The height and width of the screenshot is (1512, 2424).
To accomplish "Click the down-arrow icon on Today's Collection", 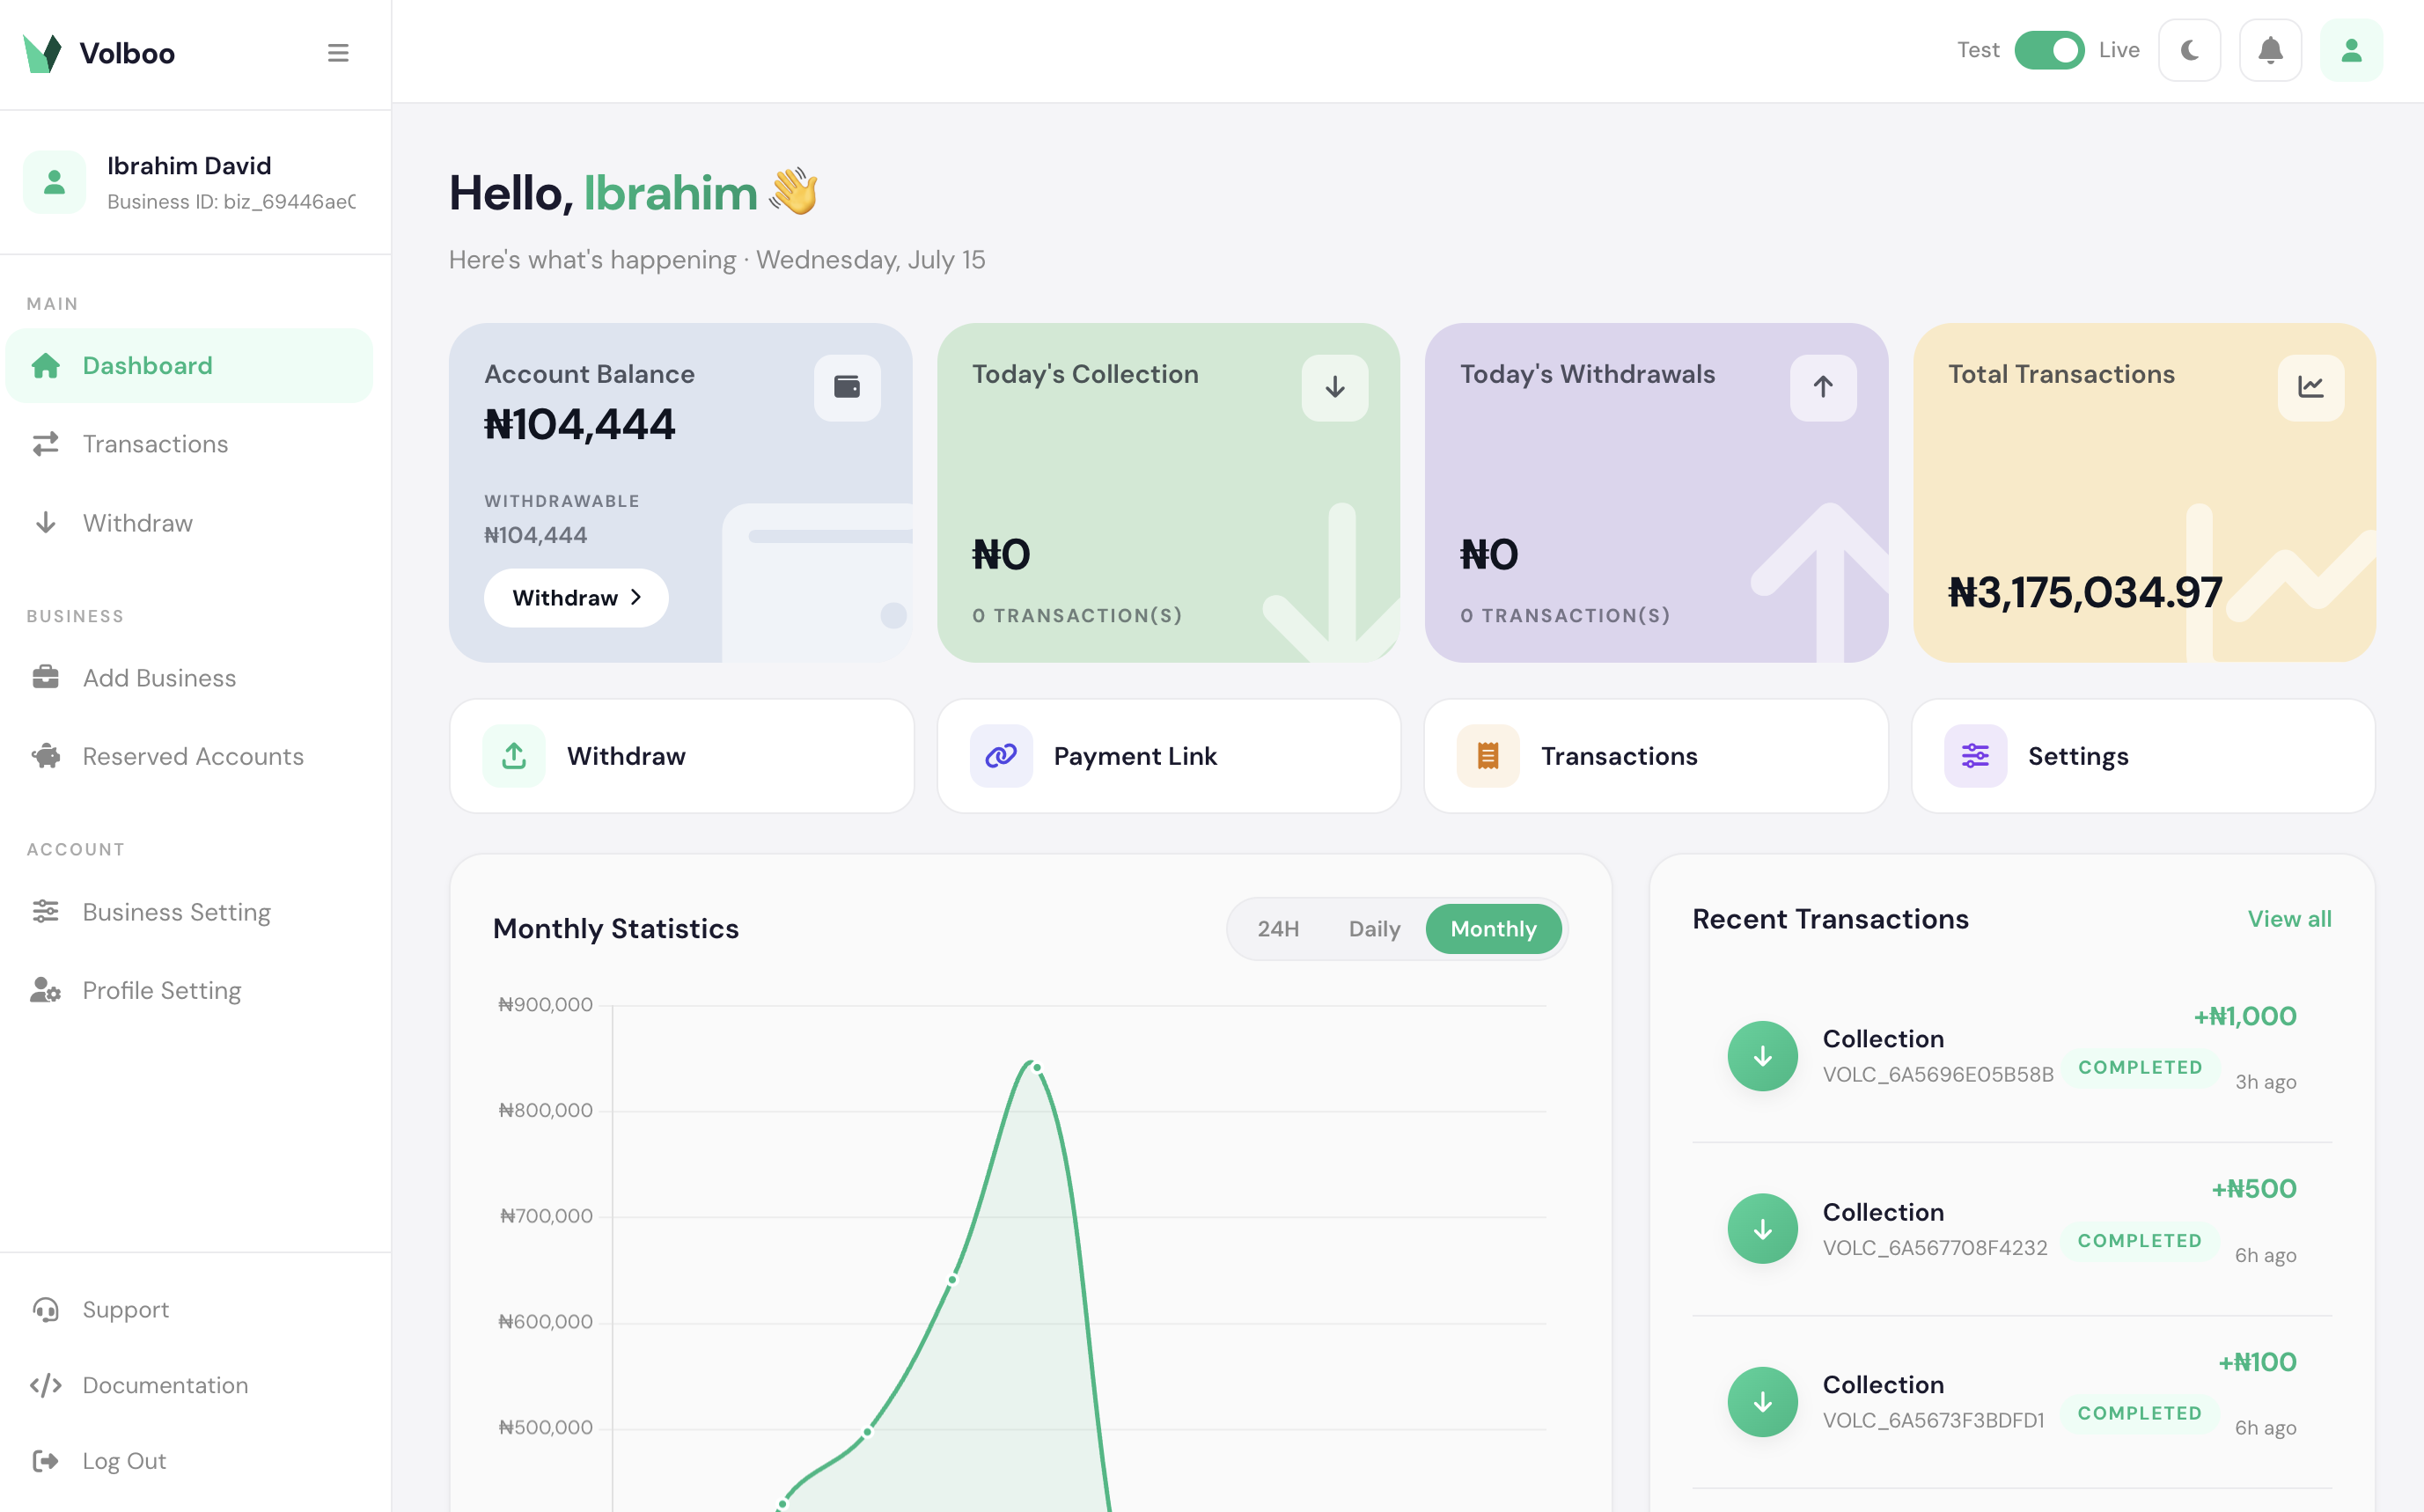I will pos(1335,387).
